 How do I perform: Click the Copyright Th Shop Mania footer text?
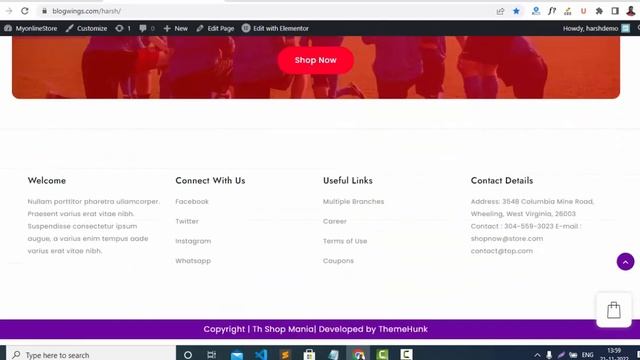(x=316, y=329)
